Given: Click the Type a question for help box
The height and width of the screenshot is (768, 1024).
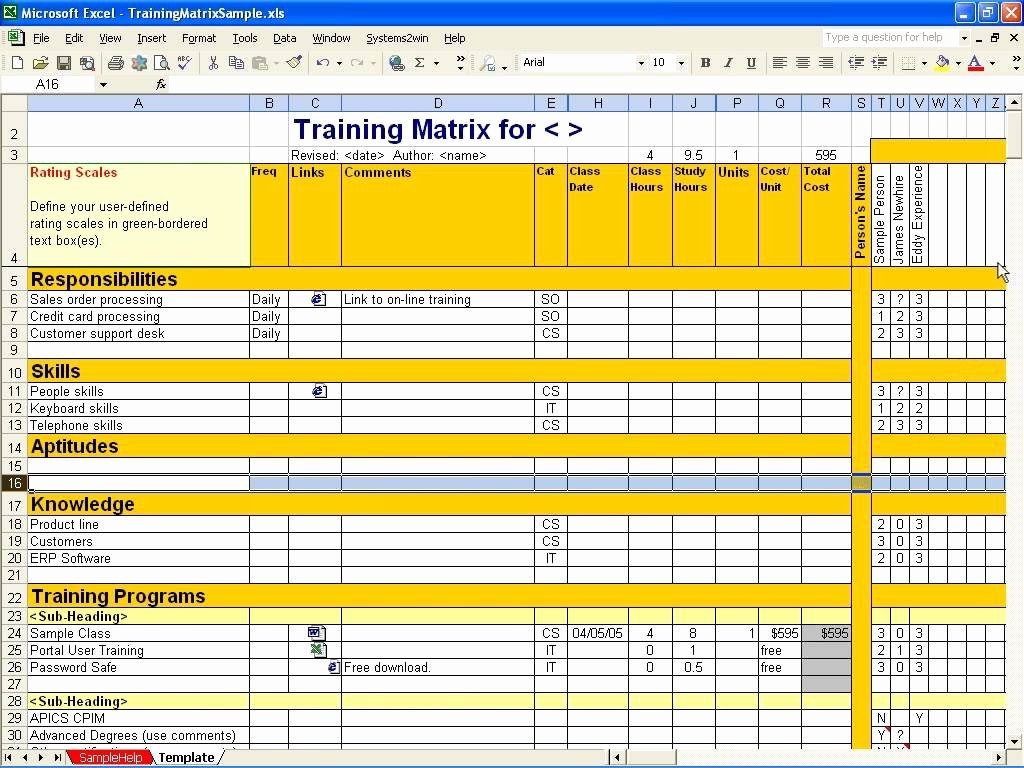Looking at the screenshot, I should tap(890, 38).
